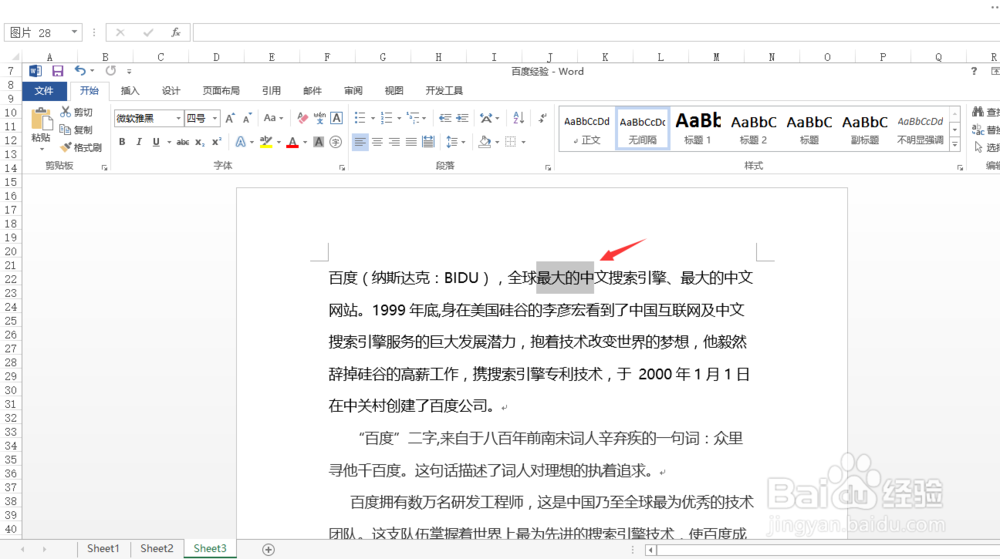Open the font name dropdown 微软雅黑
The image size is (1000, 559).
[178, 119]
